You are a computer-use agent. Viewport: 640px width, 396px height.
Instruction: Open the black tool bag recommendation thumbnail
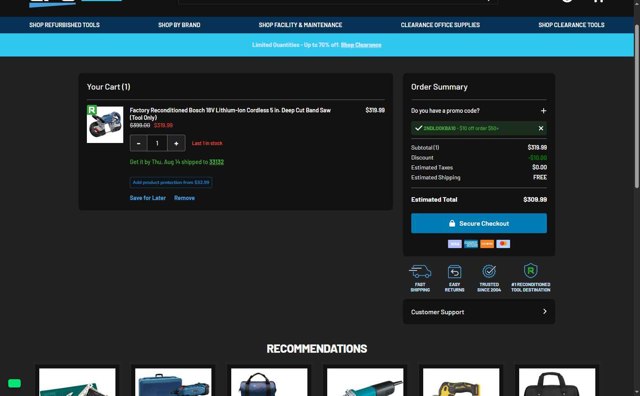[x=557, y=382]
